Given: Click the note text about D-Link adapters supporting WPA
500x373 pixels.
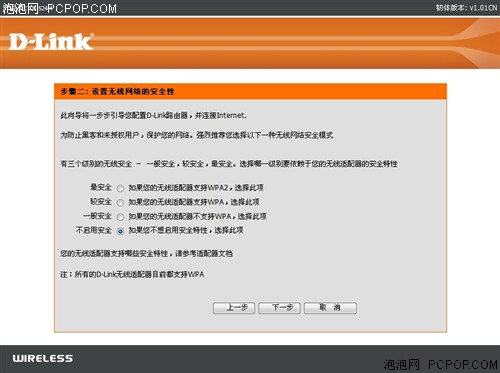Looking at the screenshot, I should click(x=132, y=274).
